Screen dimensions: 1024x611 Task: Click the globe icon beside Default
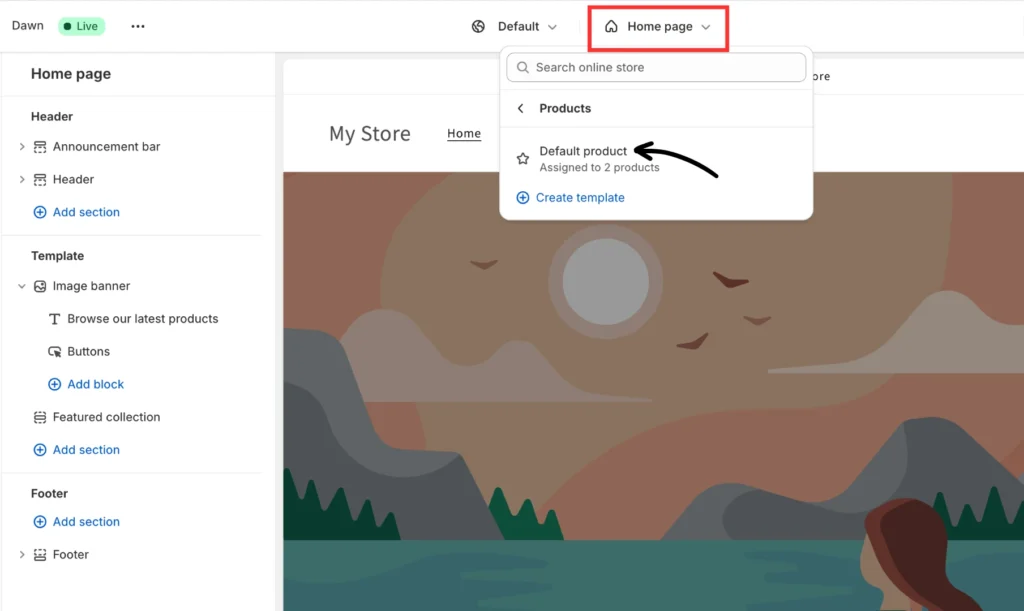(x=478, y=27)
